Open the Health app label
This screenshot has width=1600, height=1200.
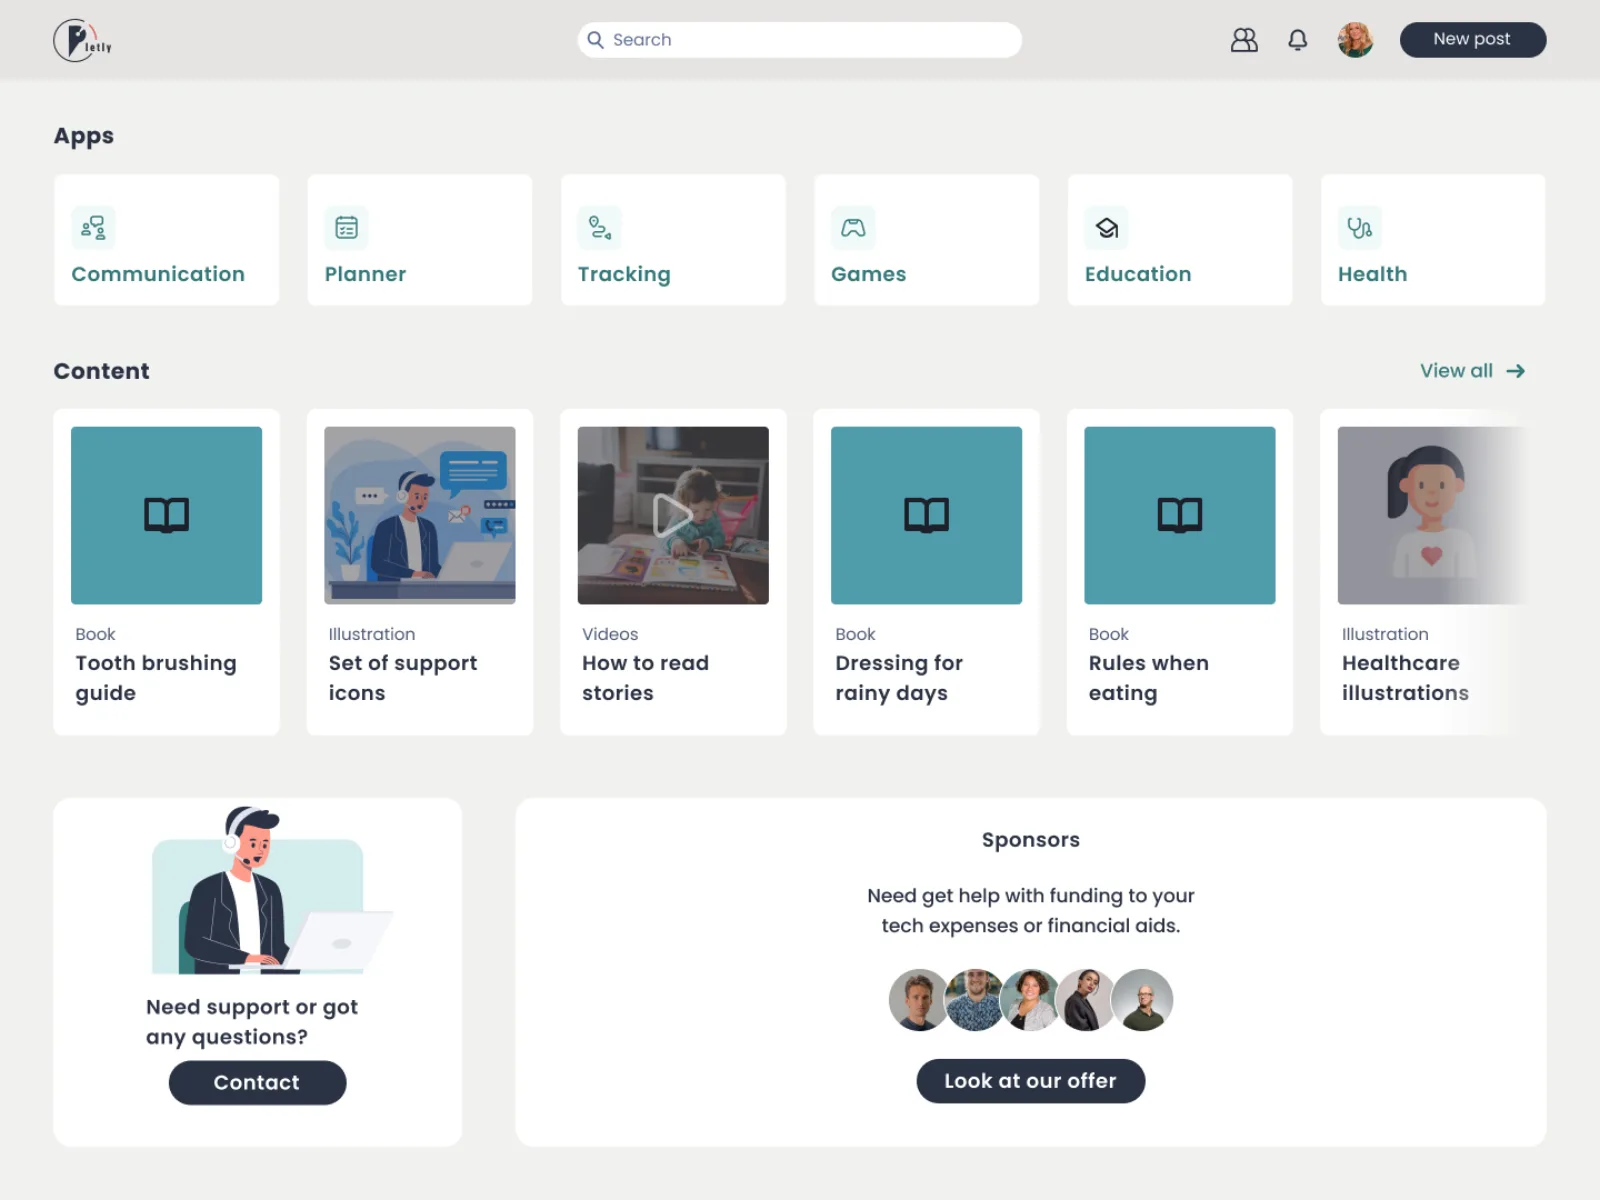pyautogui.click(x=1372, y=274)
